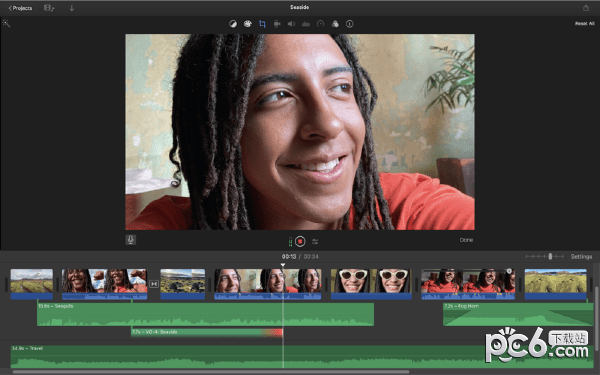The width and height of the screenshot is (600, 375).
Task: Select the red shirt clip near timeline end
Action: coord(468,284)
